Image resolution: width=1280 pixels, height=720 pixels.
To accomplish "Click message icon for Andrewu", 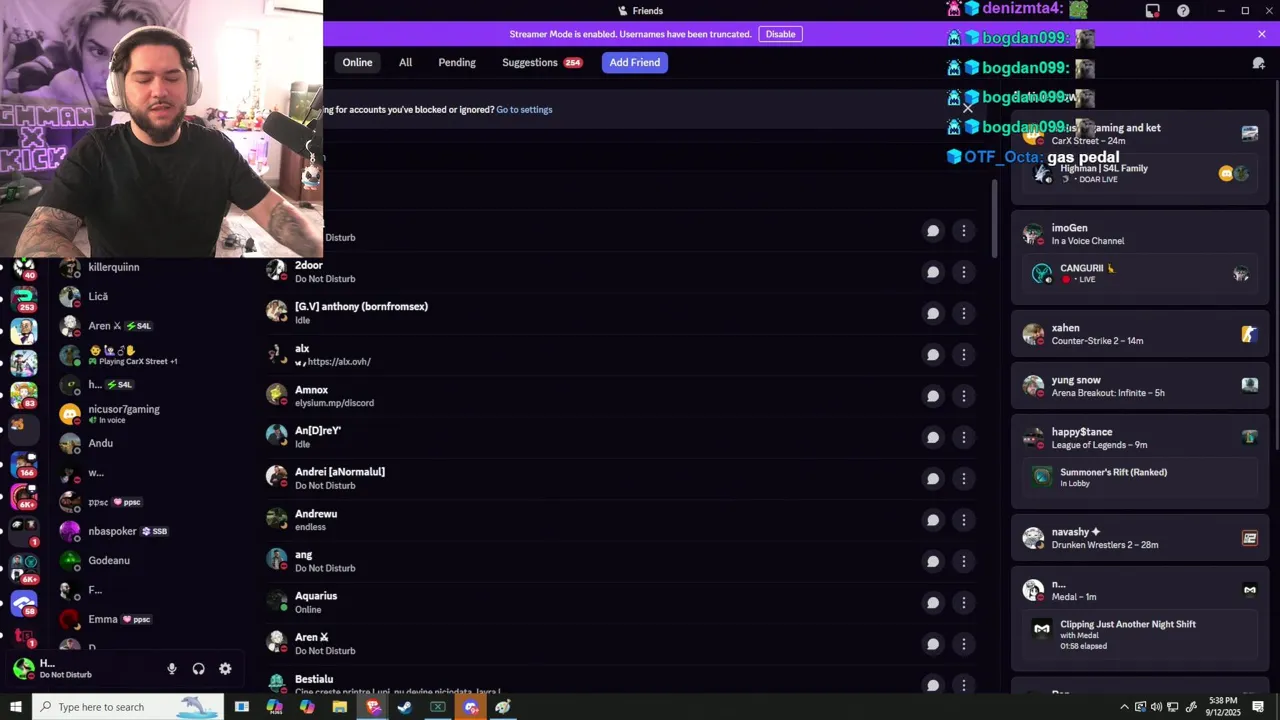I will 933,520.
